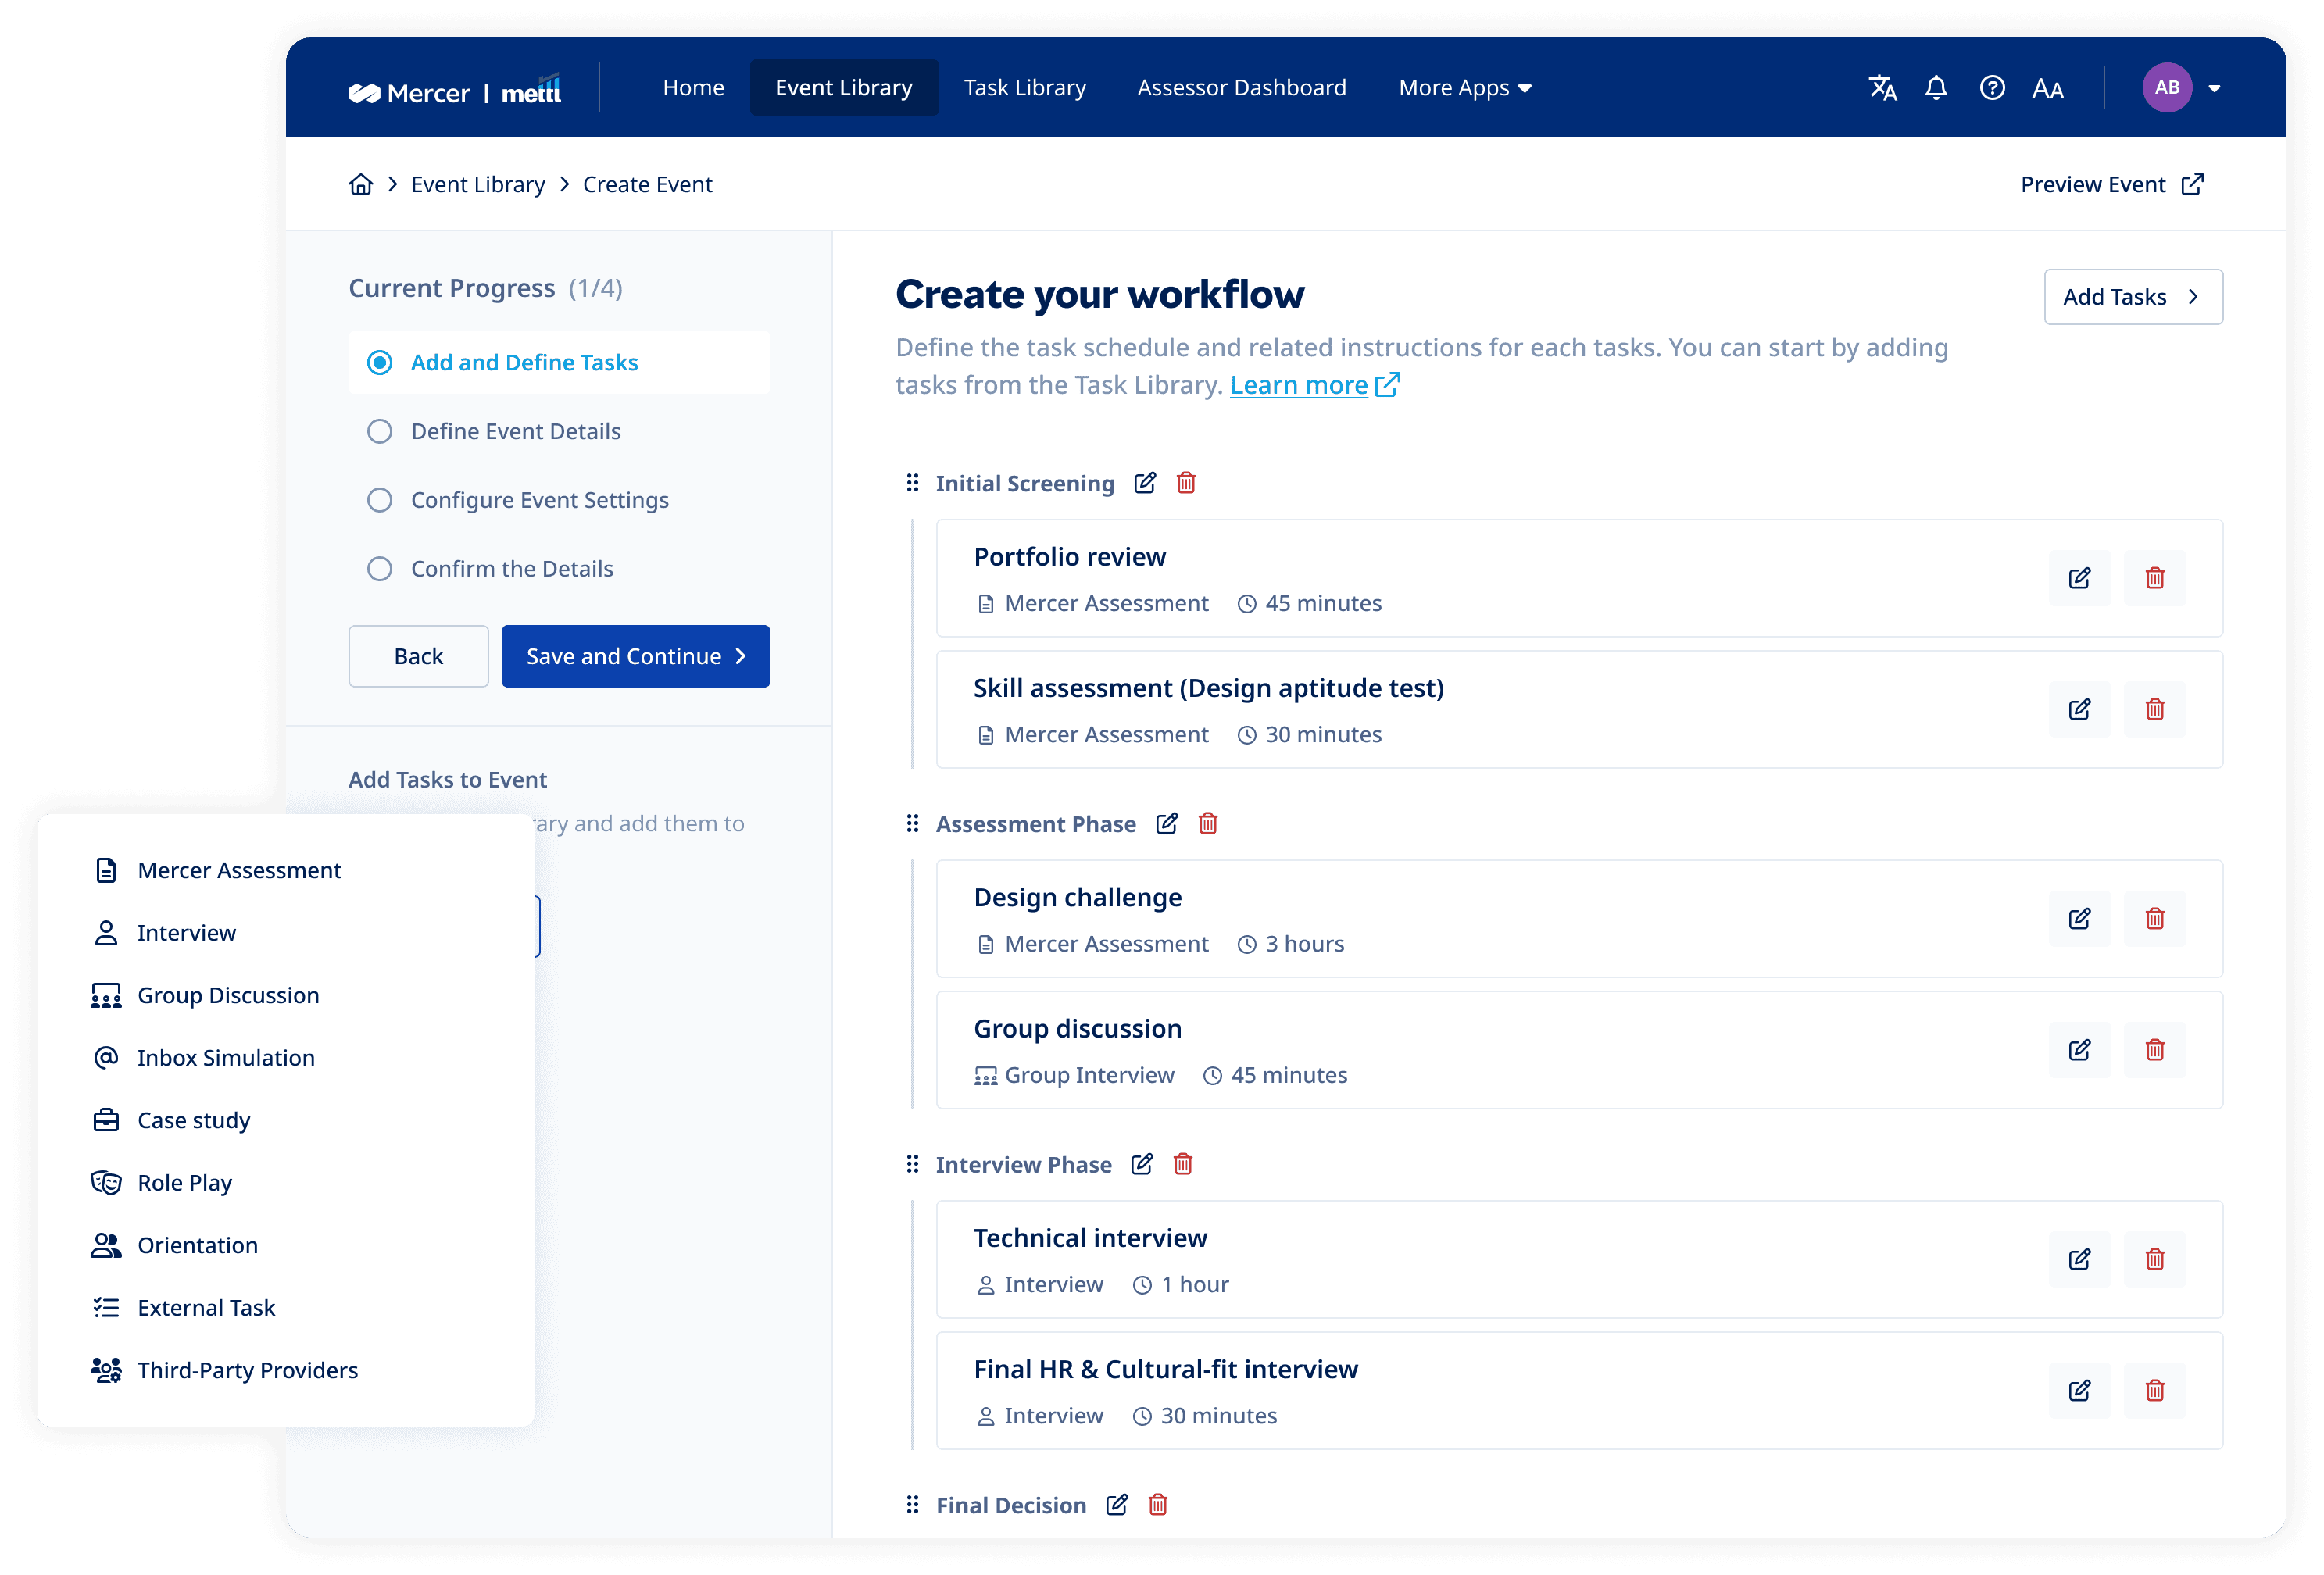Select the Configure Event Settings step
This screenshot has width=2324, height=1575.
point(539,500)
